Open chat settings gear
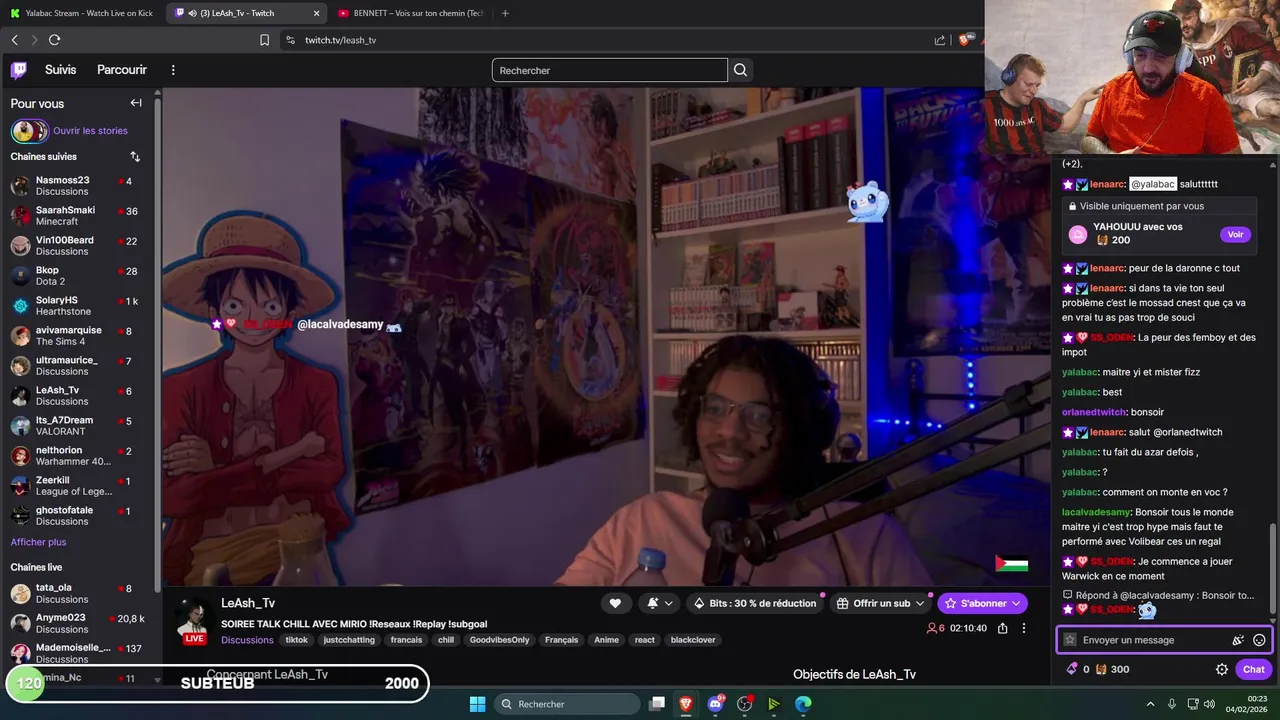The image size is (1280, 720). [1221, 670]
